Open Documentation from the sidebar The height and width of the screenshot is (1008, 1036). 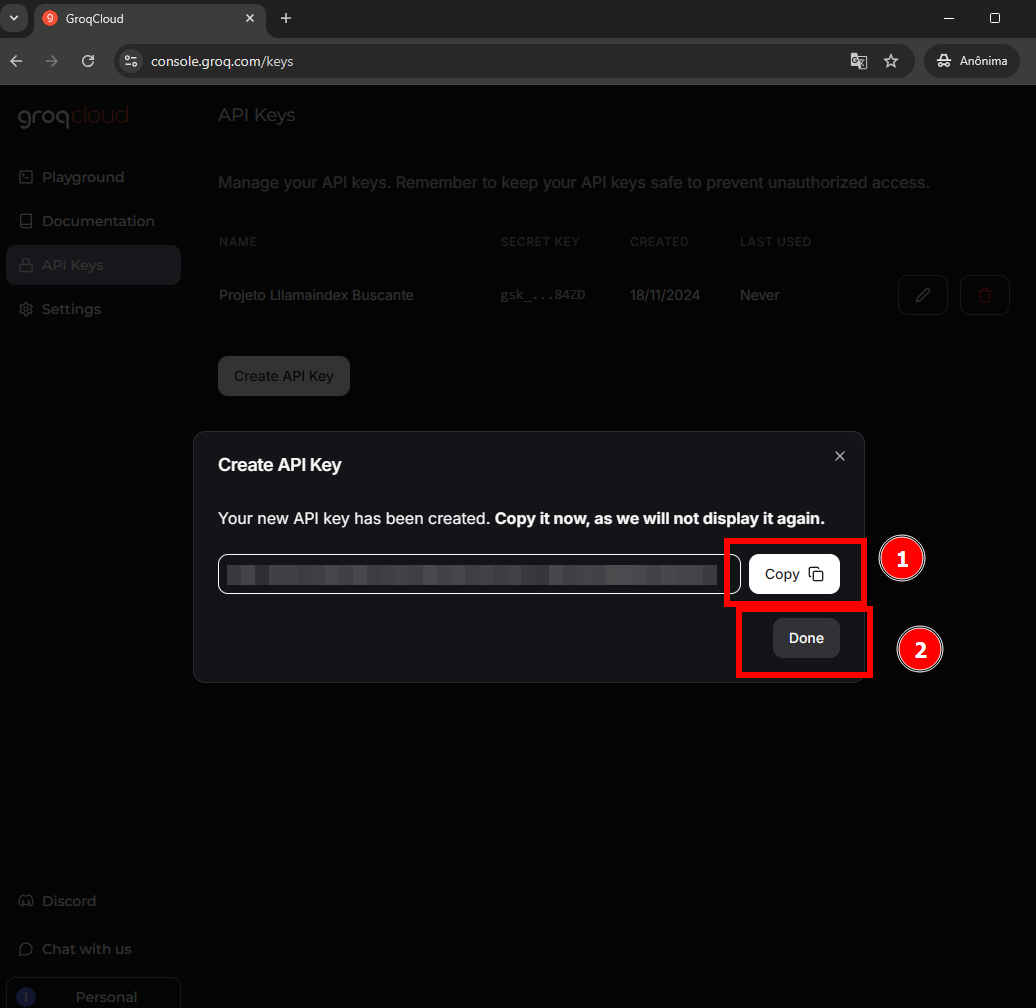coord(25,220)
